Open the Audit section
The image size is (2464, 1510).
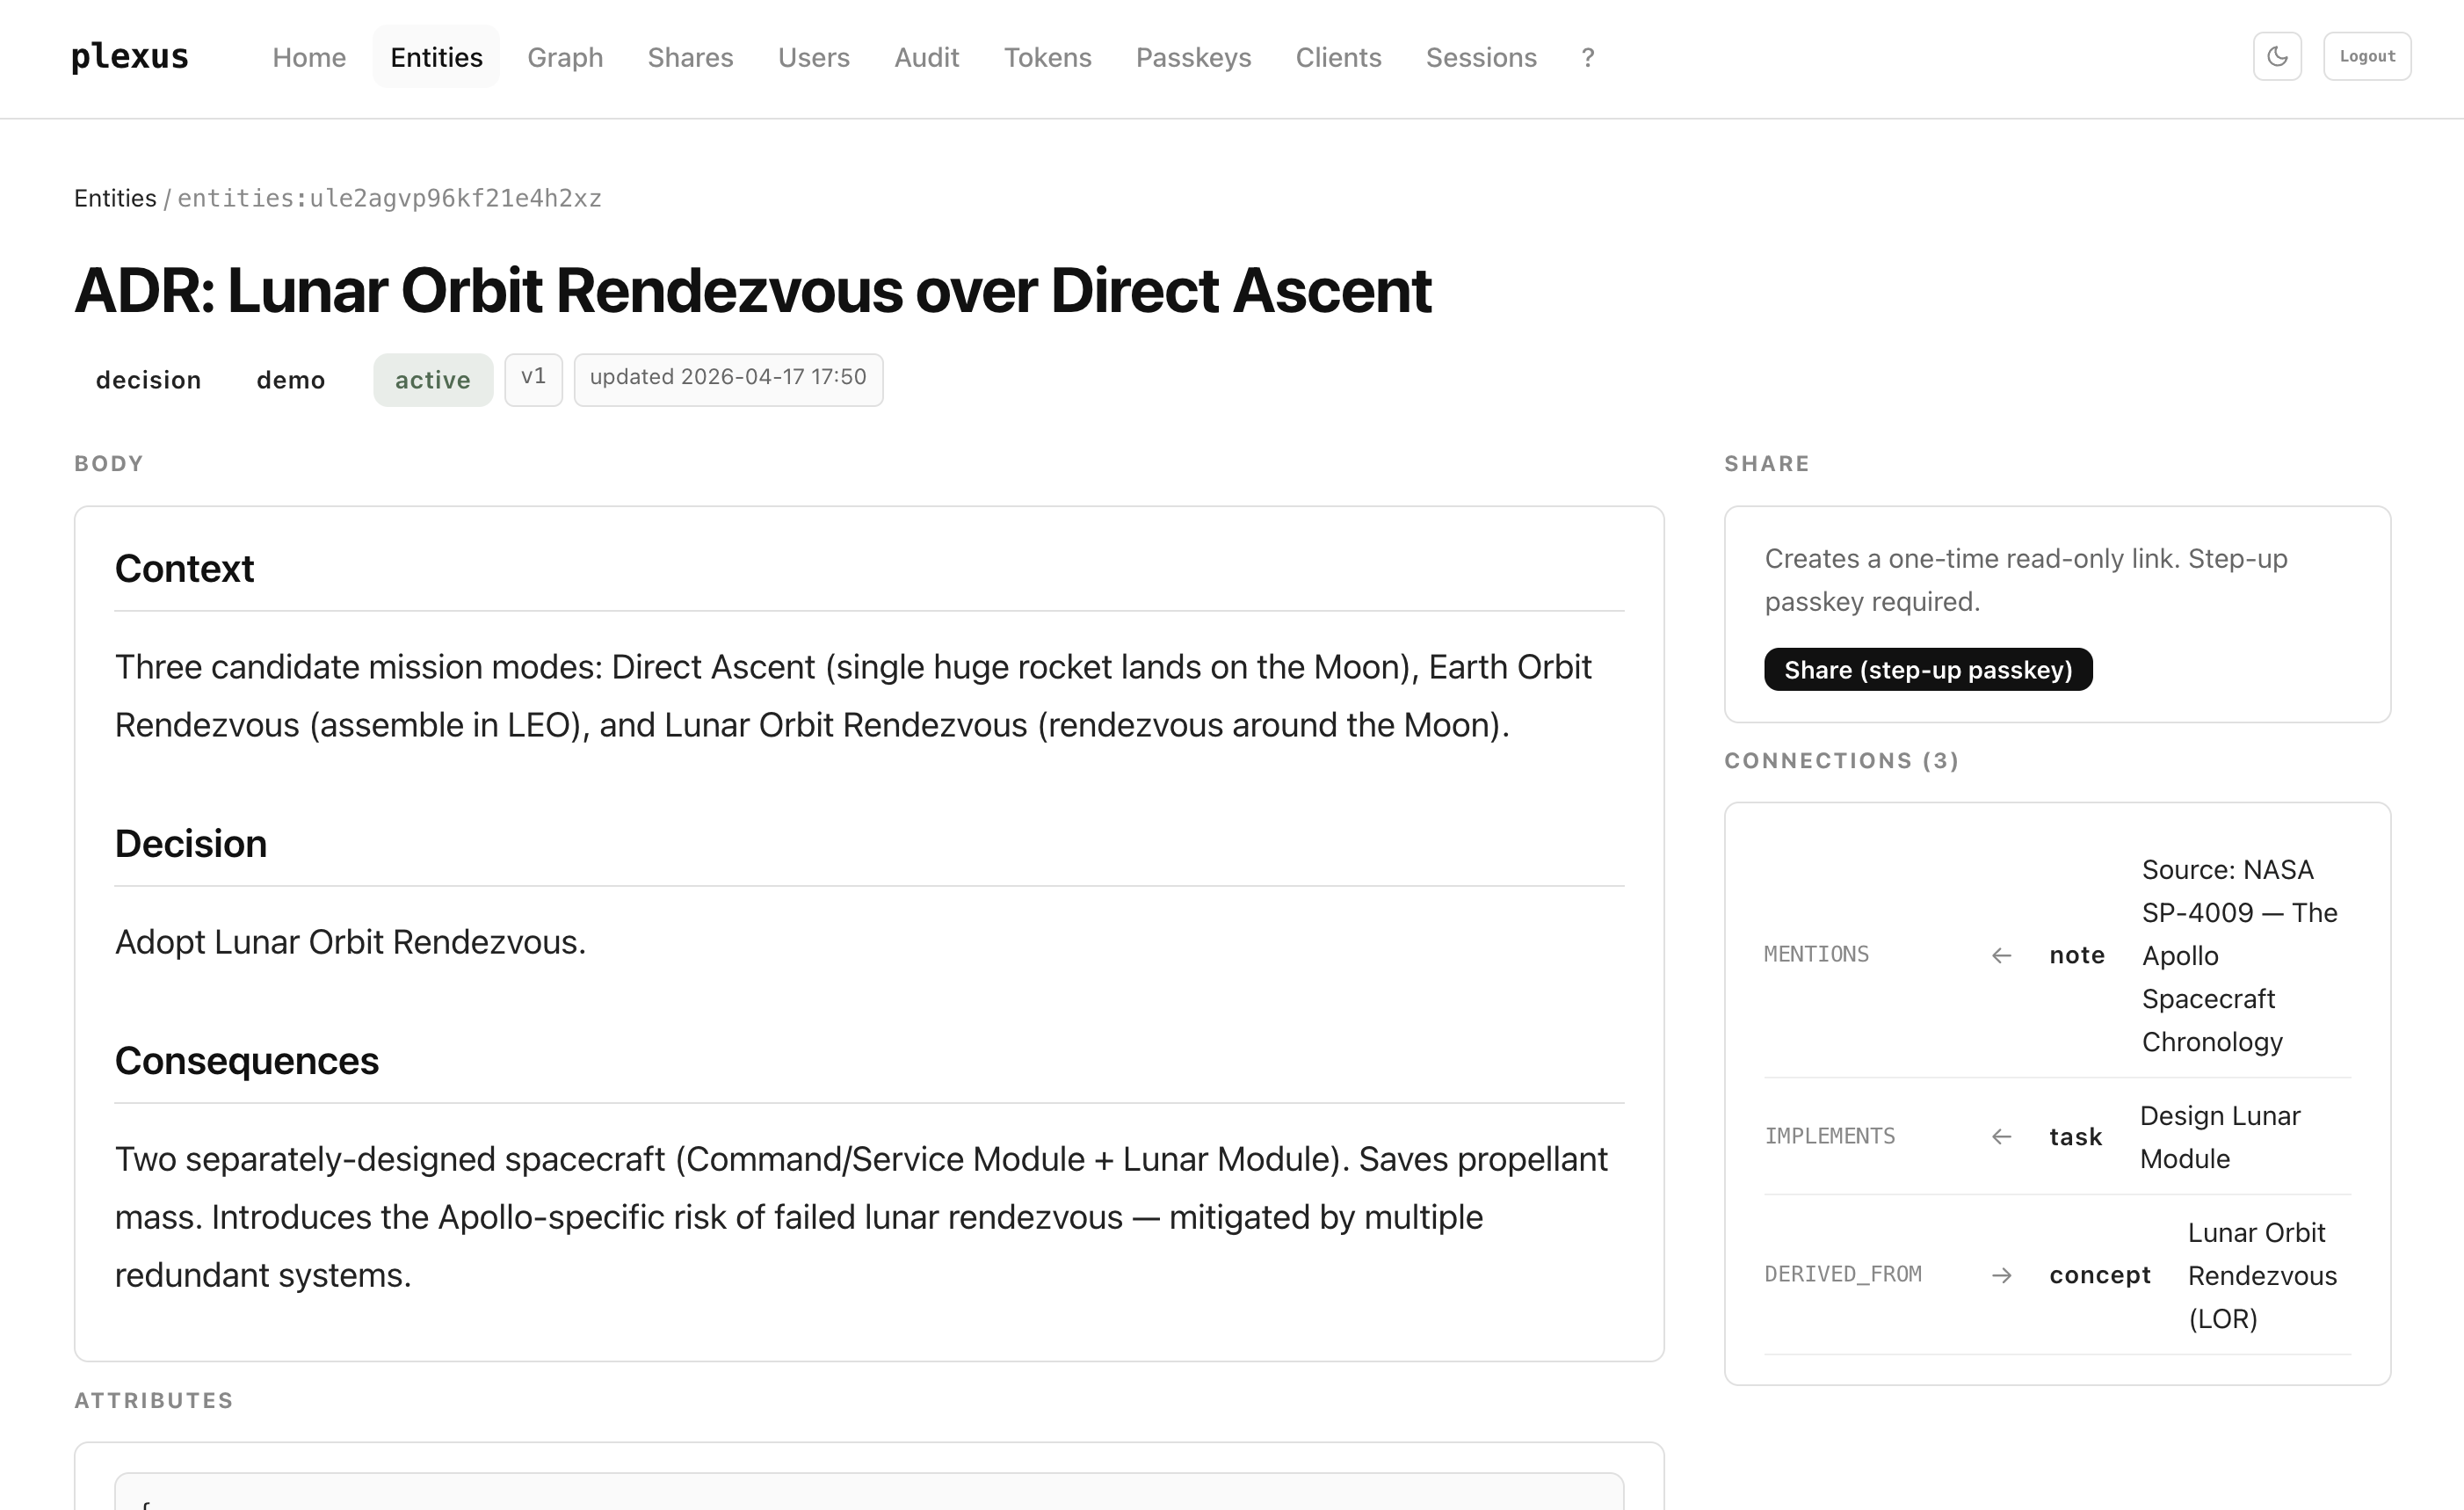click(926, 58)
